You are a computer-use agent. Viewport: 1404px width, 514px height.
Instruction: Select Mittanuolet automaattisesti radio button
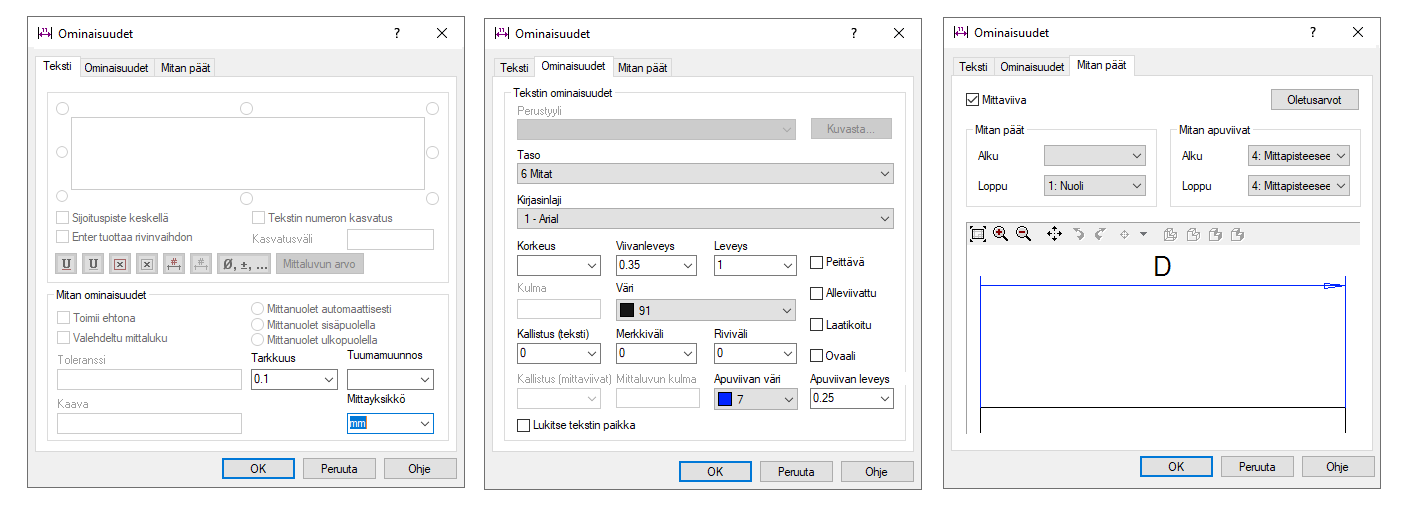click(x=258, y=310)
